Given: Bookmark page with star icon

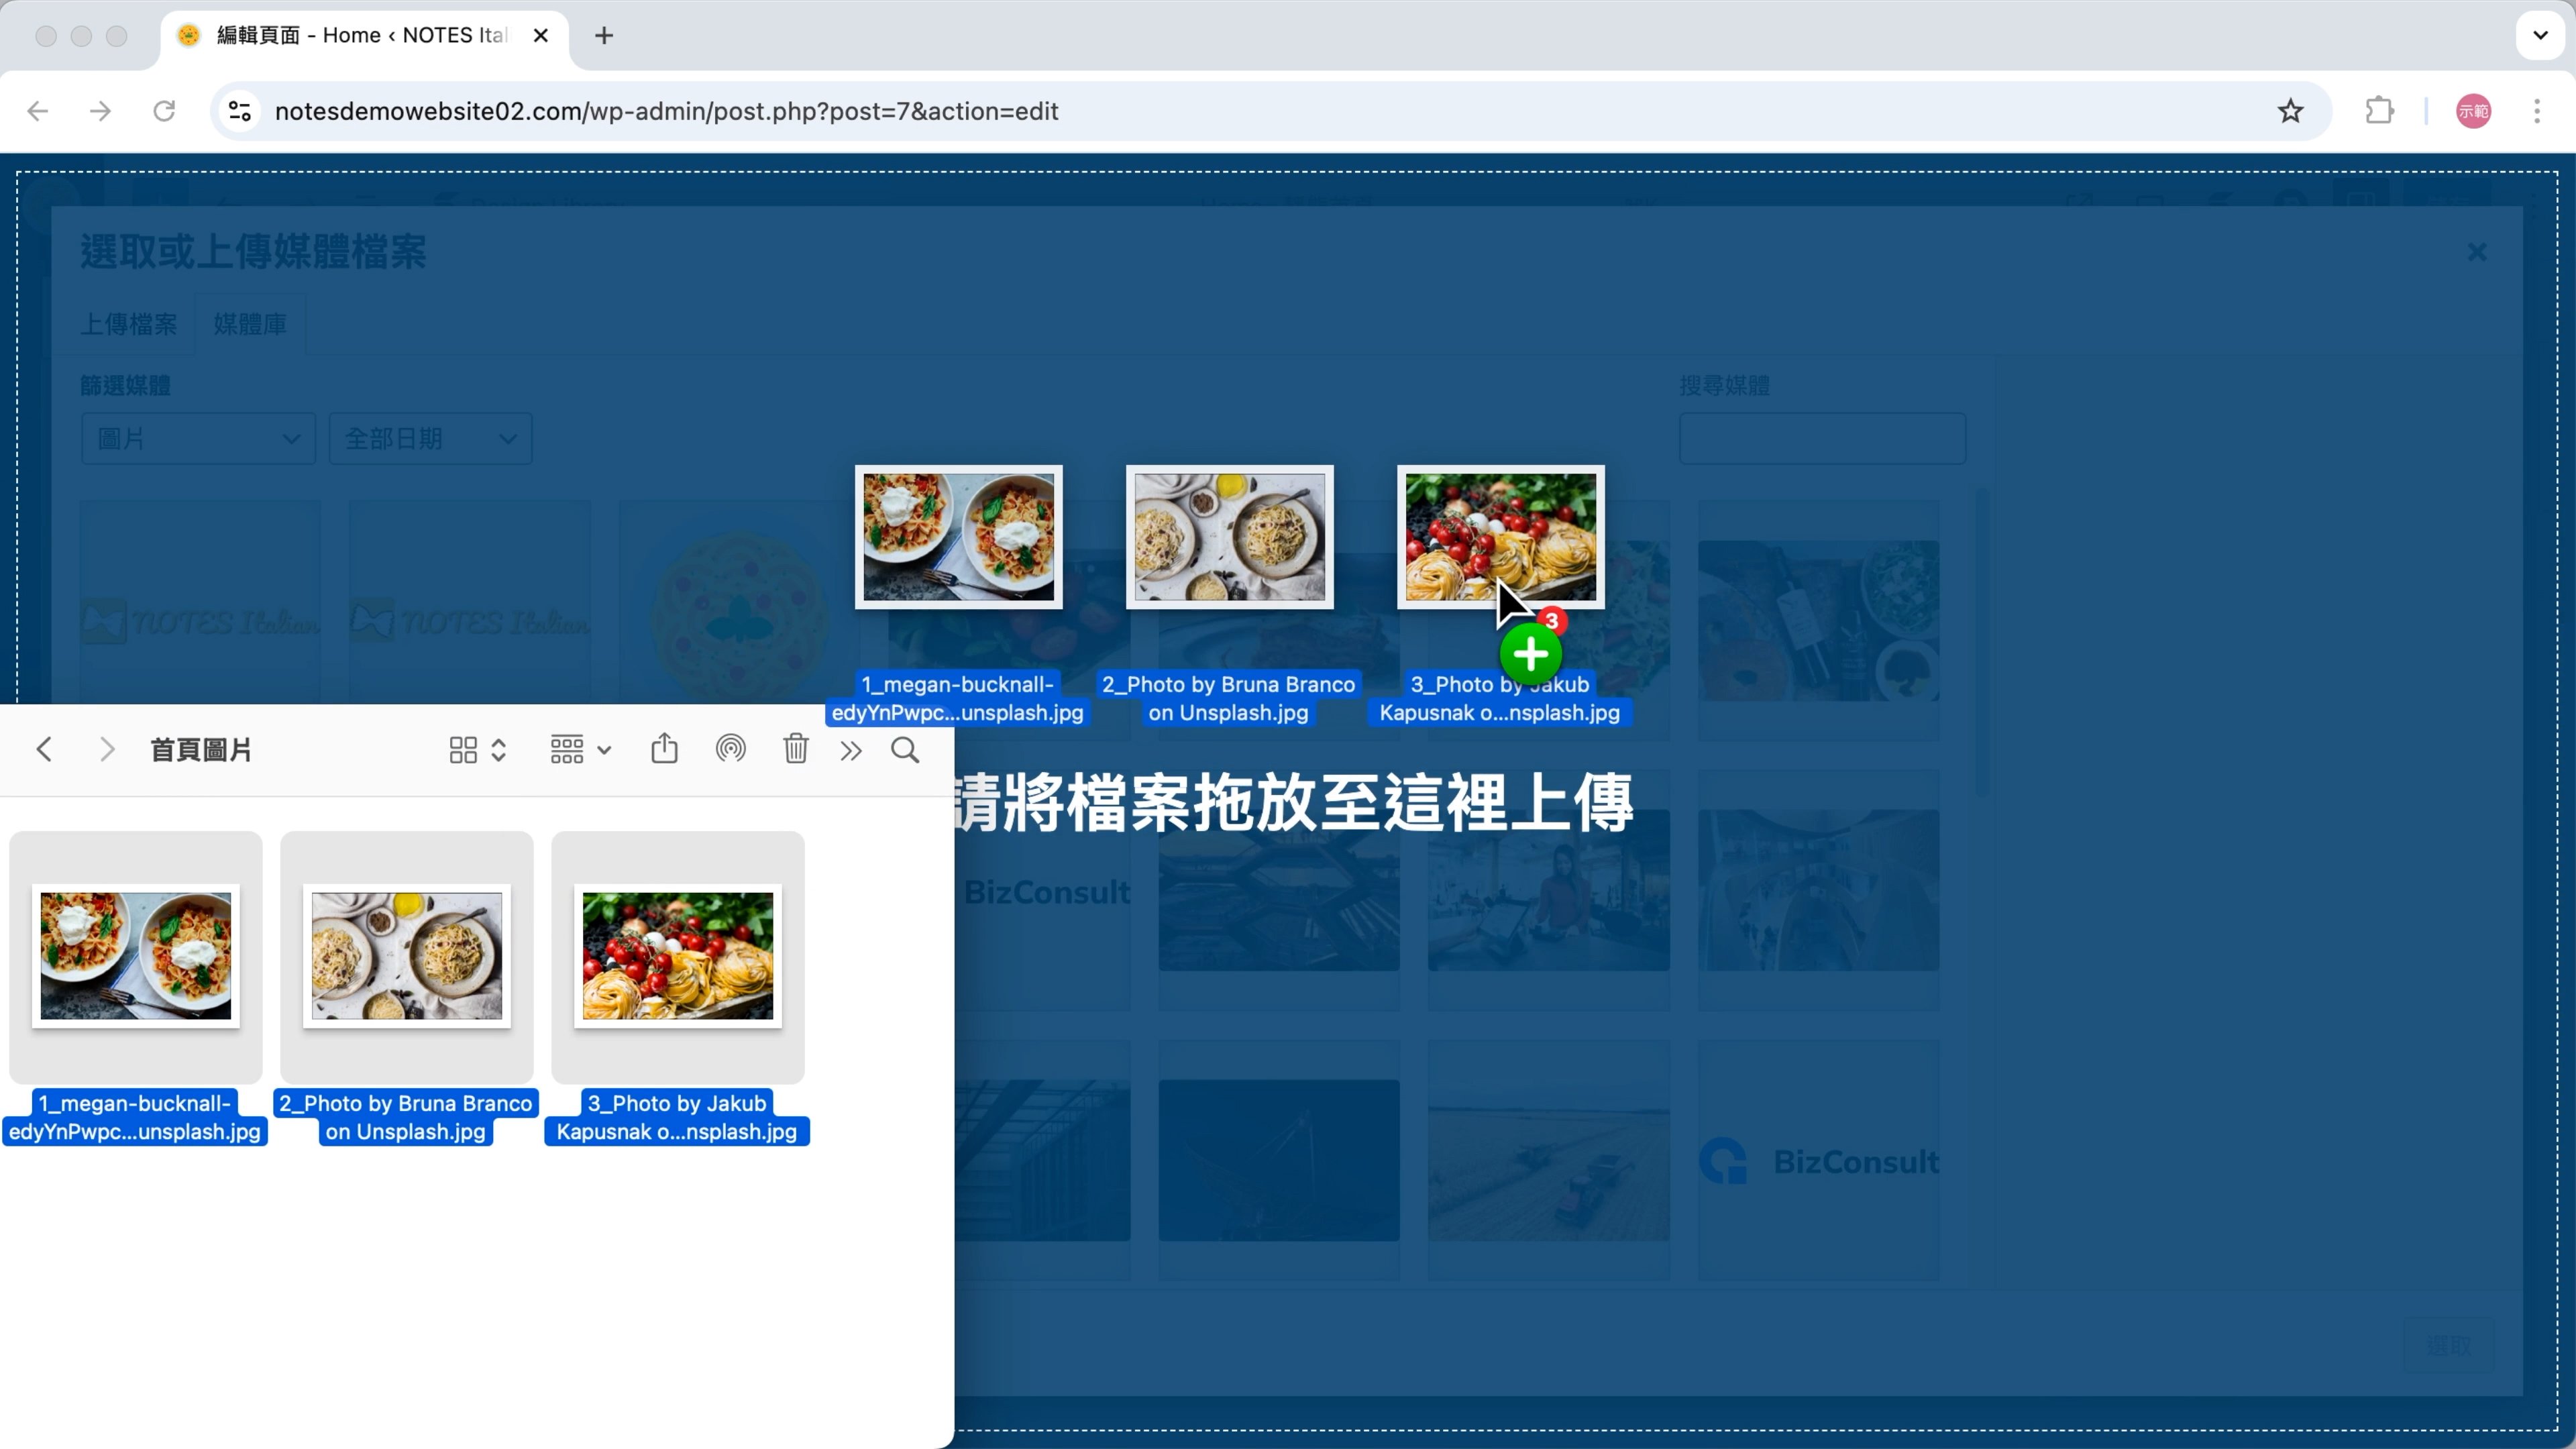Looking at the screenshot, I should (x=2290, y=111).
